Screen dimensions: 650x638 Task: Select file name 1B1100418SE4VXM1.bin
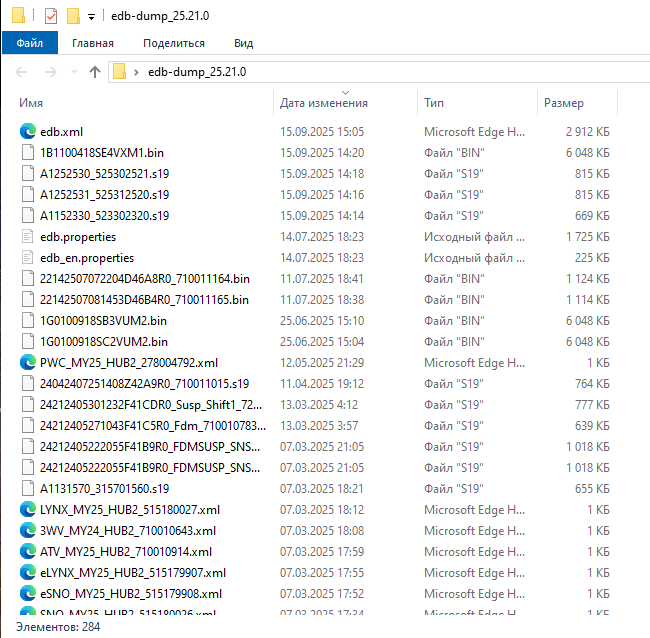click(x=102, y=153)
